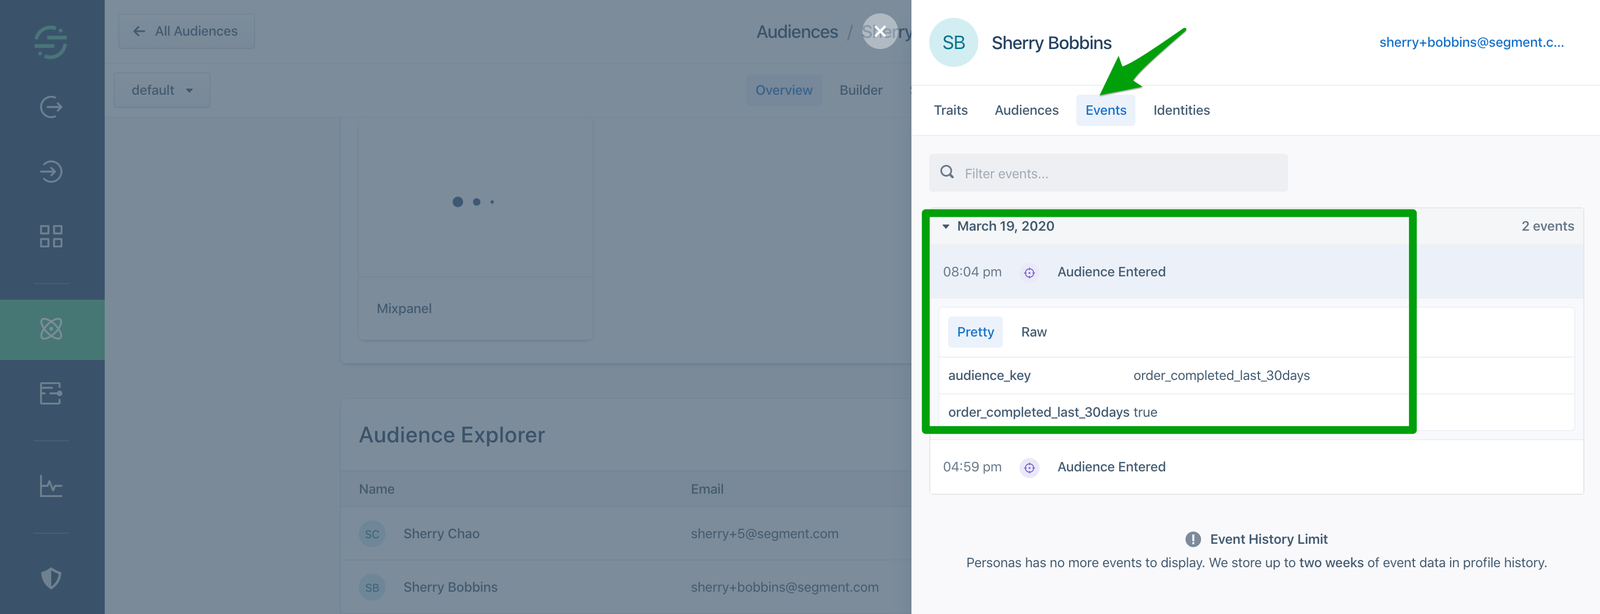Viewport: 1600px width, 614px height.
Task: Click the sherry+bobbins email link
Action: pyautogui.click(x=1471, y=42)
